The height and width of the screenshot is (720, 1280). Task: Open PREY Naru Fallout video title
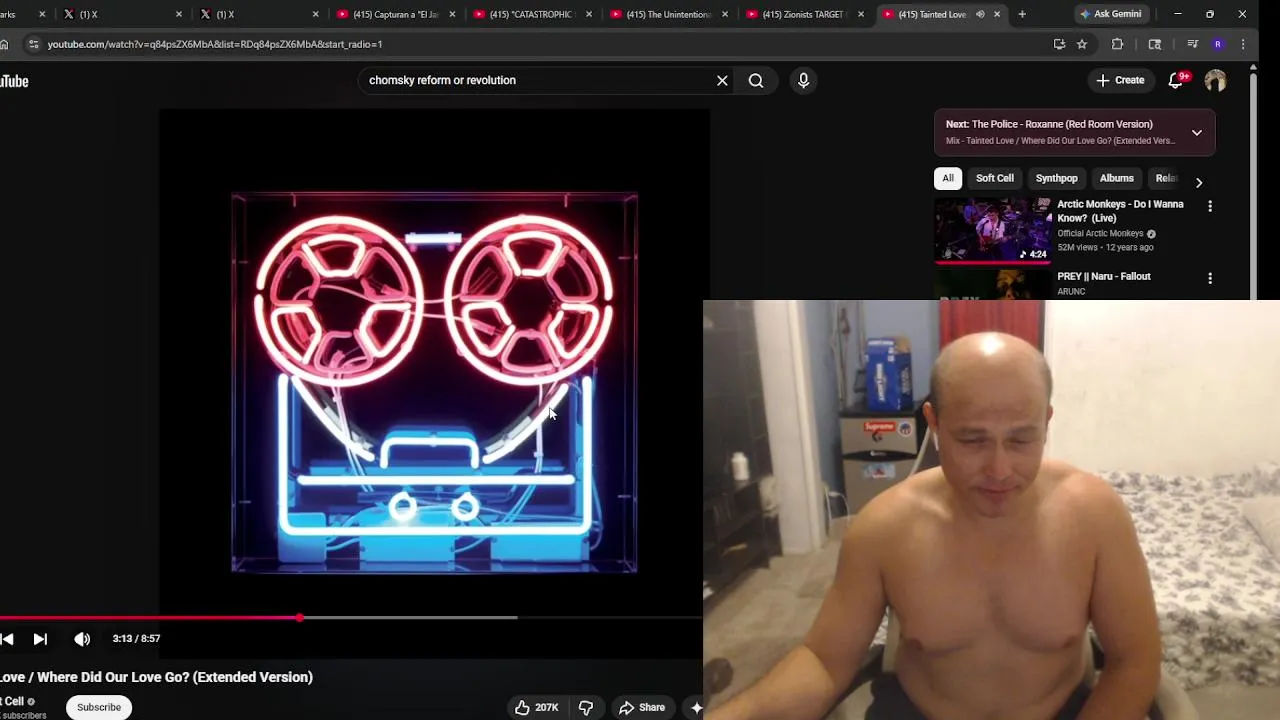click(x=1104, y=276)
